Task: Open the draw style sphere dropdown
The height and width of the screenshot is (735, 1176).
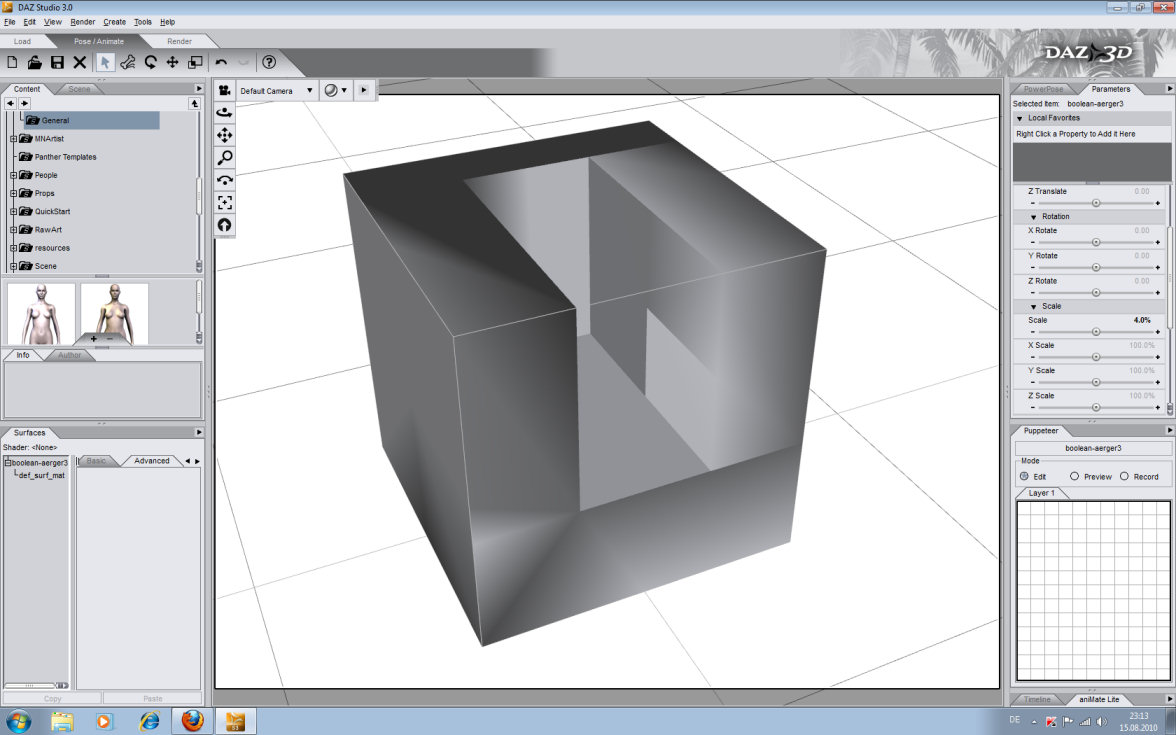Action: [x=335, y=91]
